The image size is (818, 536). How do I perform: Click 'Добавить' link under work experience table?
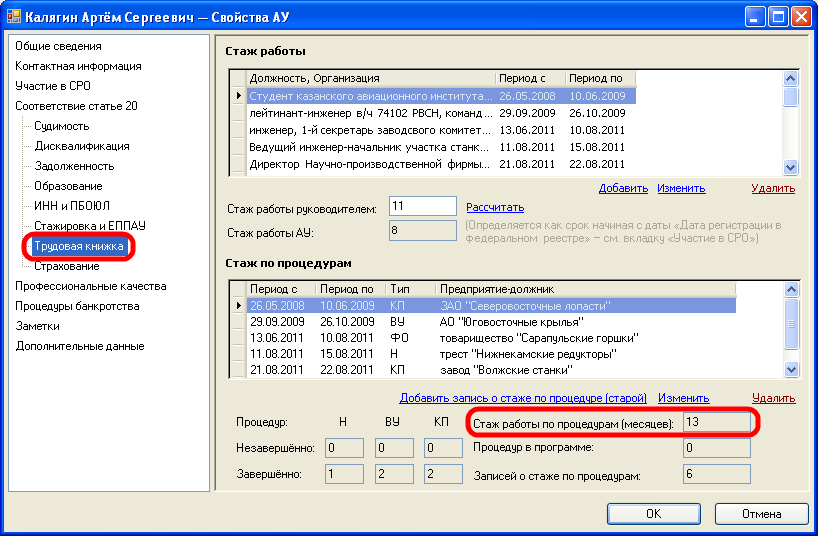coord(623,188)
